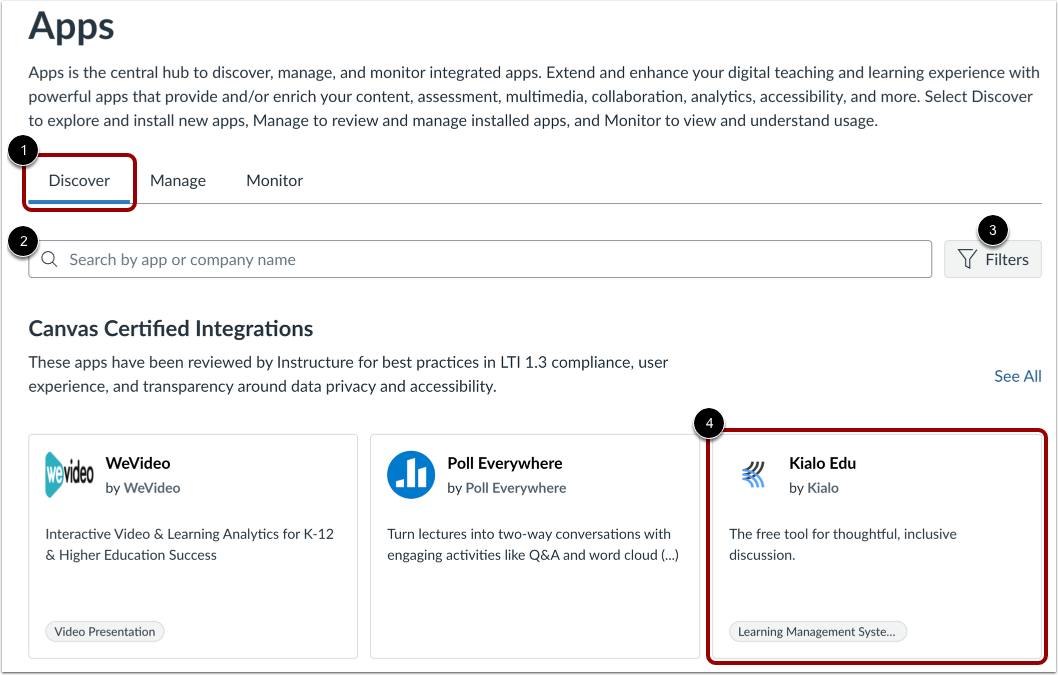Open the WeVideo app title

tap(138, 463)
